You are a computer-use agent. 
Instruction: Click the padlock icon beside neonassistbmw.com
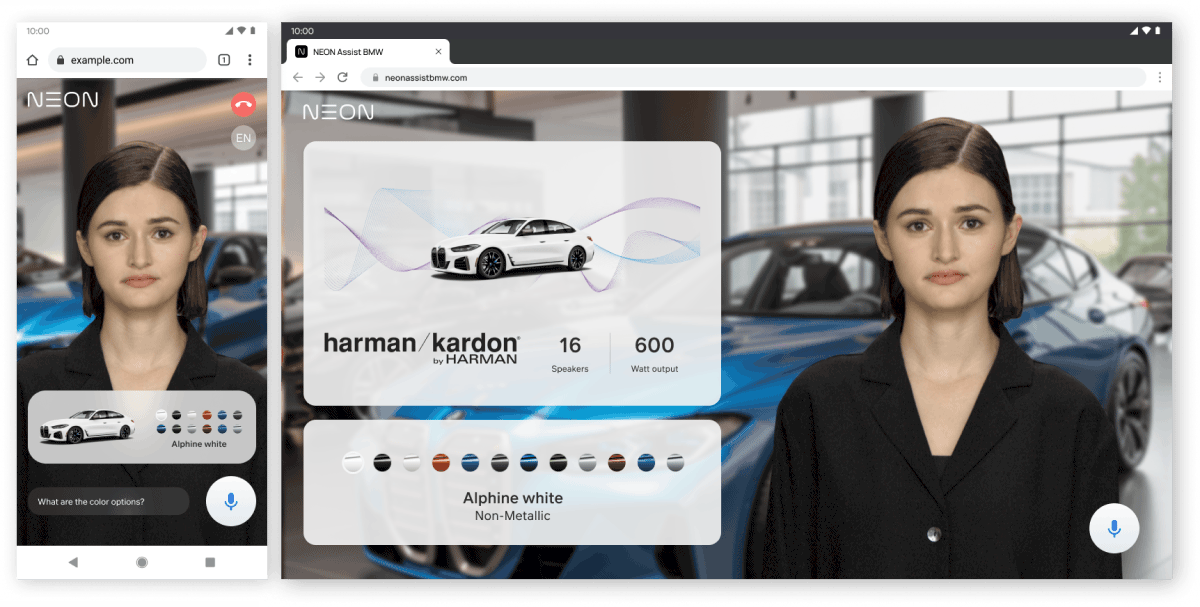pyautogui.click(x=375, y=77)
